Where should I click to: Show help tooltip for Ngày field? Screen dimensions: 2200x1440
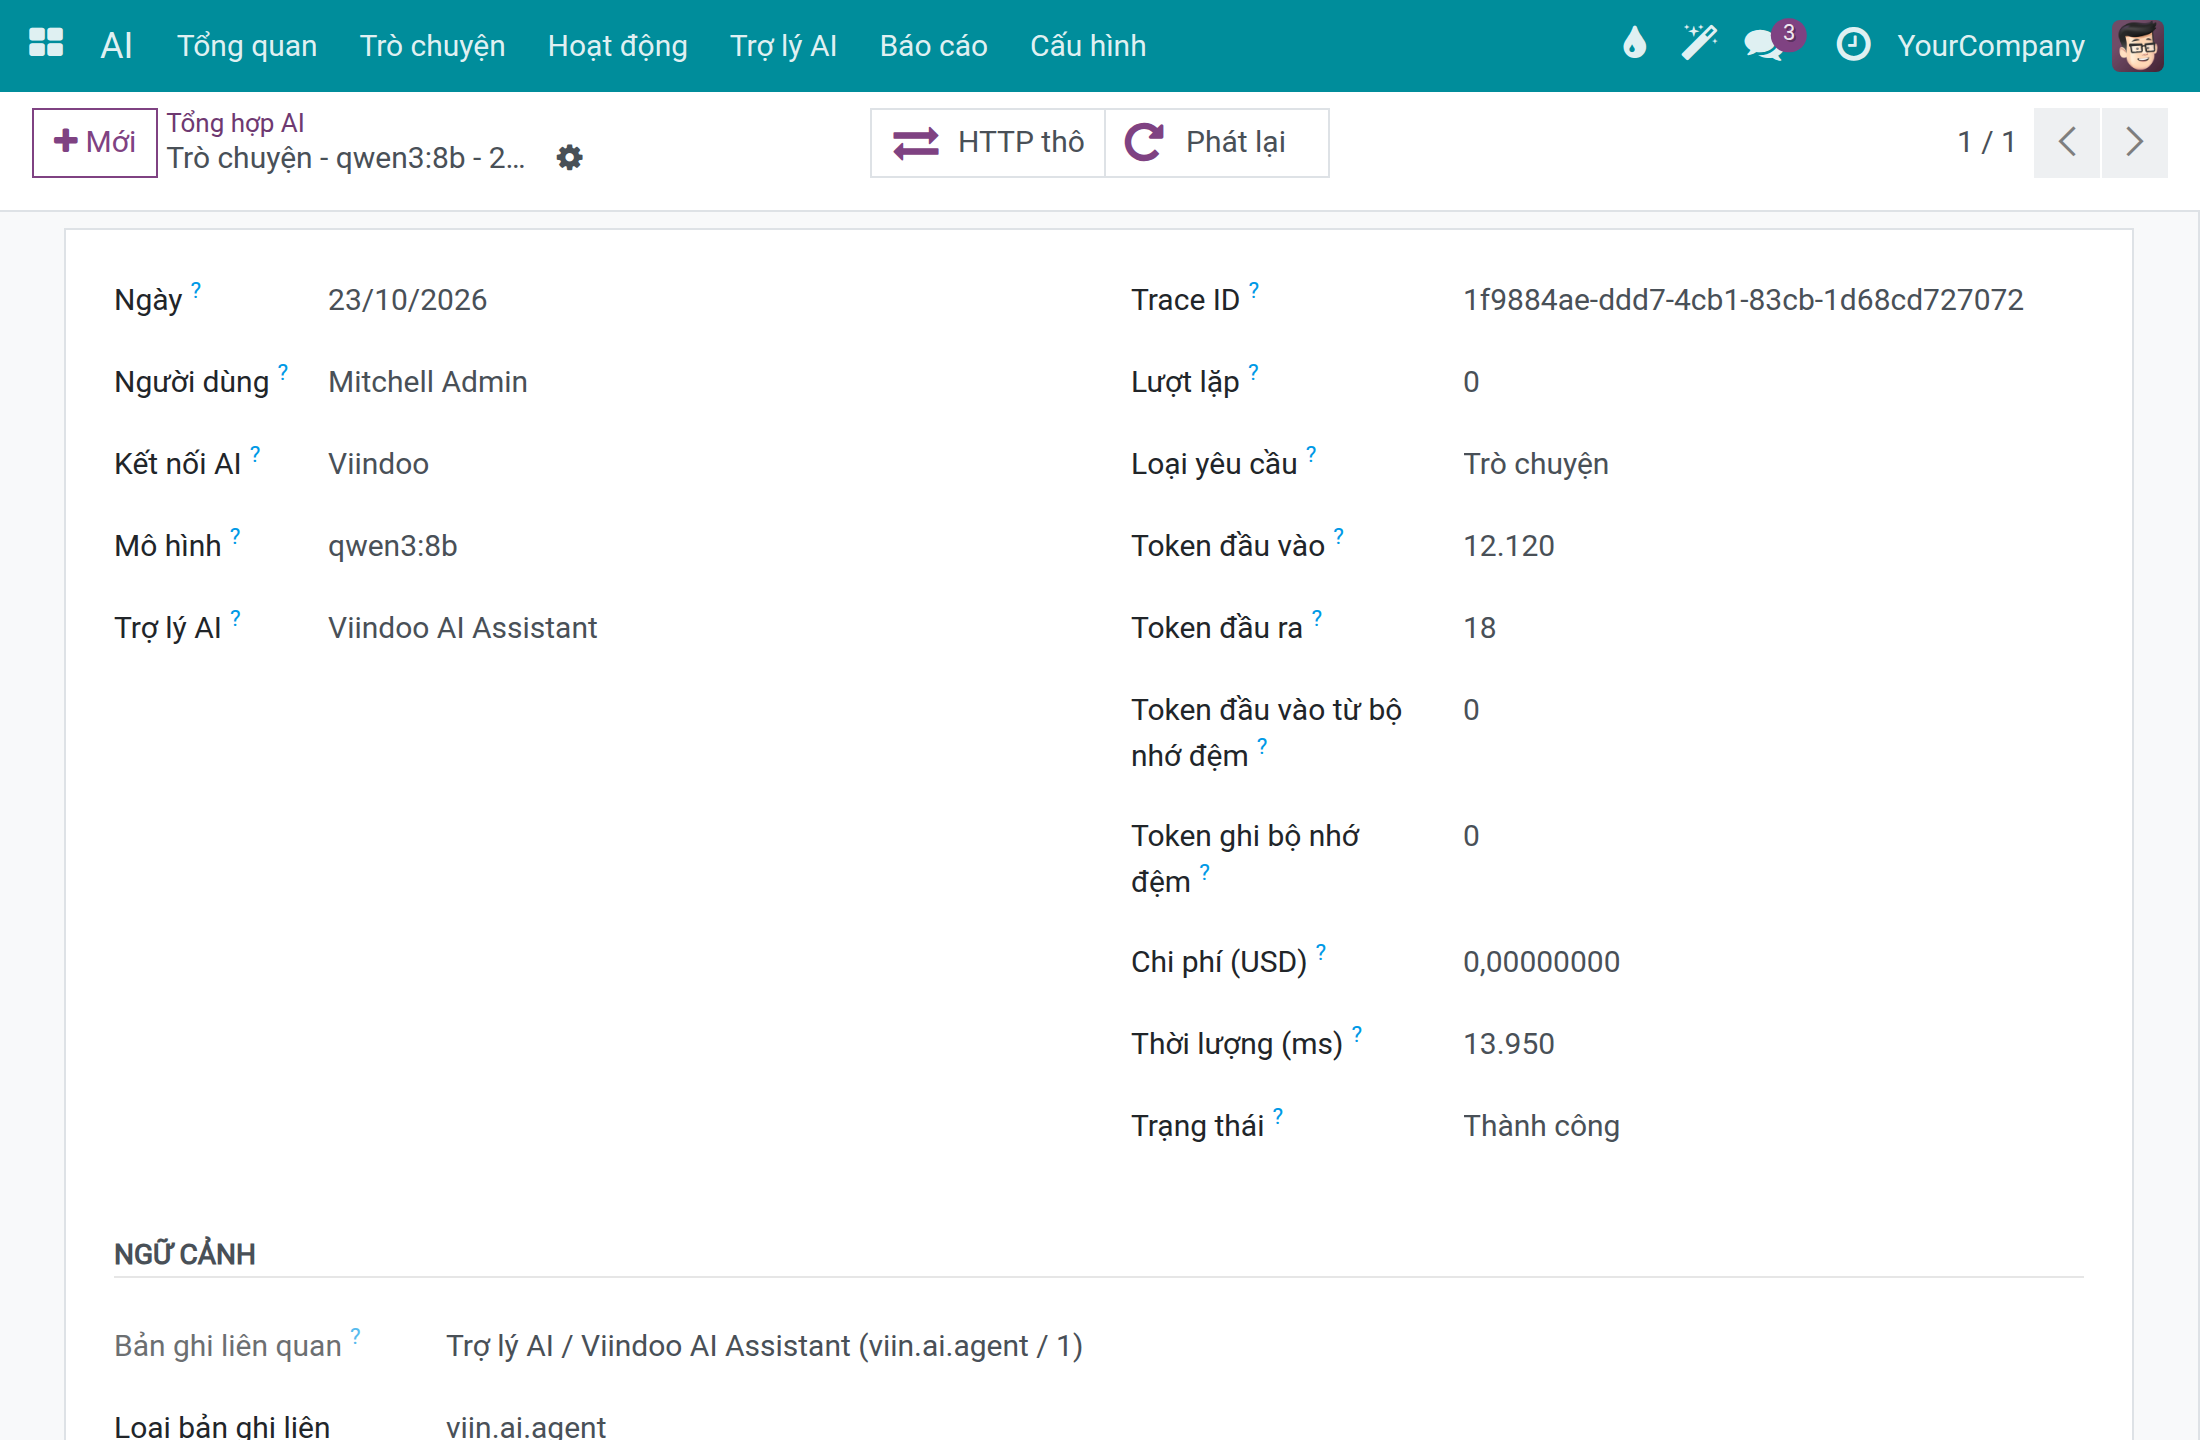(x=196, y=289)
